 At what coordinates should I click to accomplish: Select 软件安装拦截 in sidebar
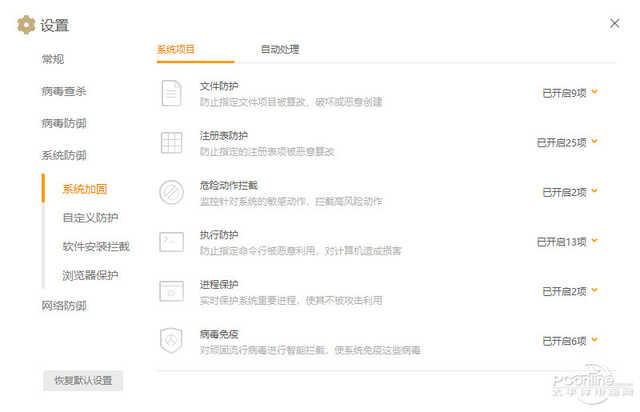(x=96, y=246)
